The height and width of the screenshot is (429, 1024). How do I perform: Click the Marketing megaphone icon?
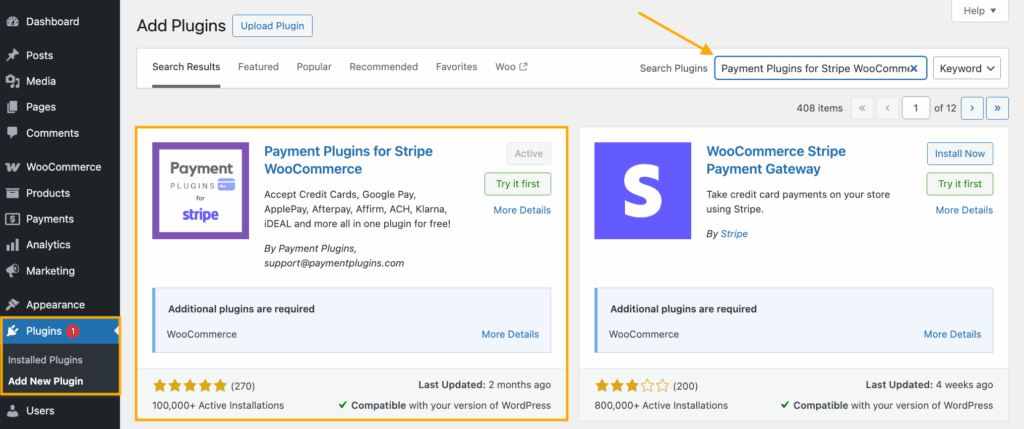(x=12, y=271)
